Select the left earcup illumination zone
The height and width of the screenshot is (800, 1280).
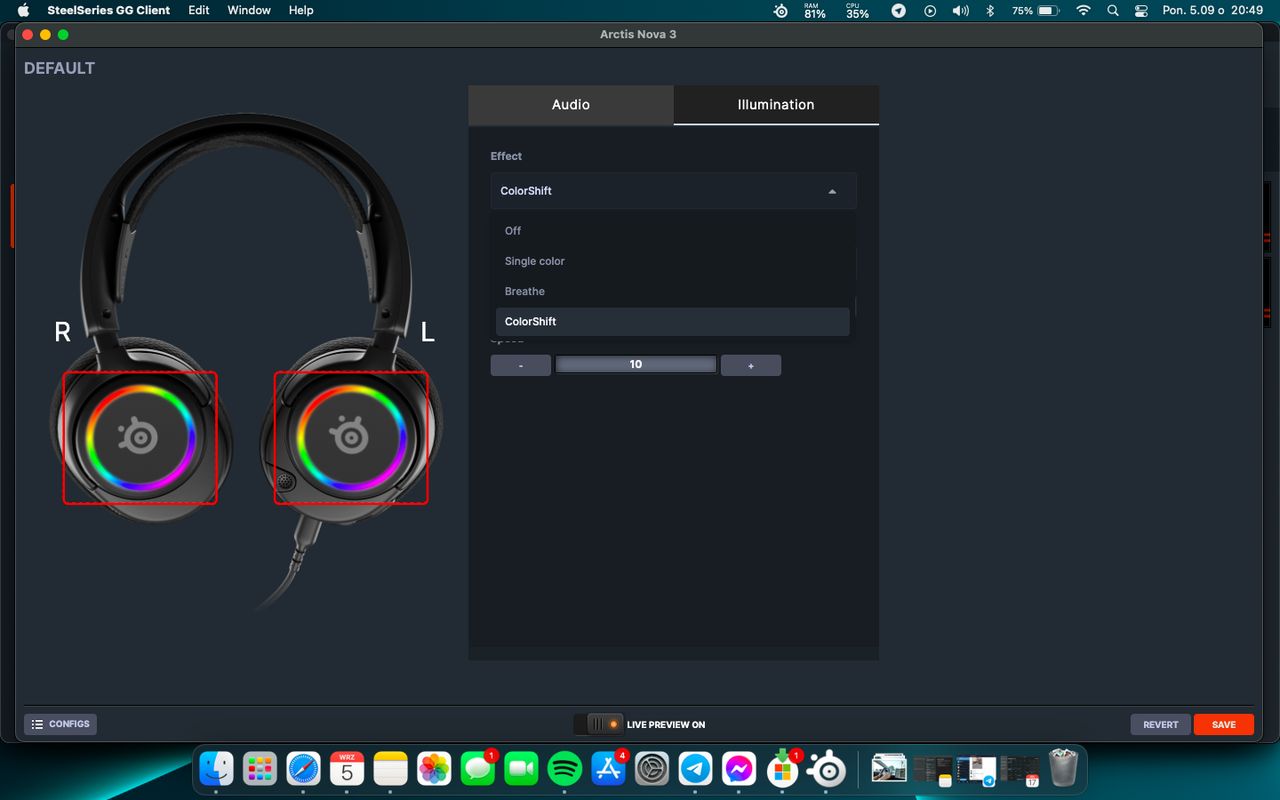(x=351, y=438)
